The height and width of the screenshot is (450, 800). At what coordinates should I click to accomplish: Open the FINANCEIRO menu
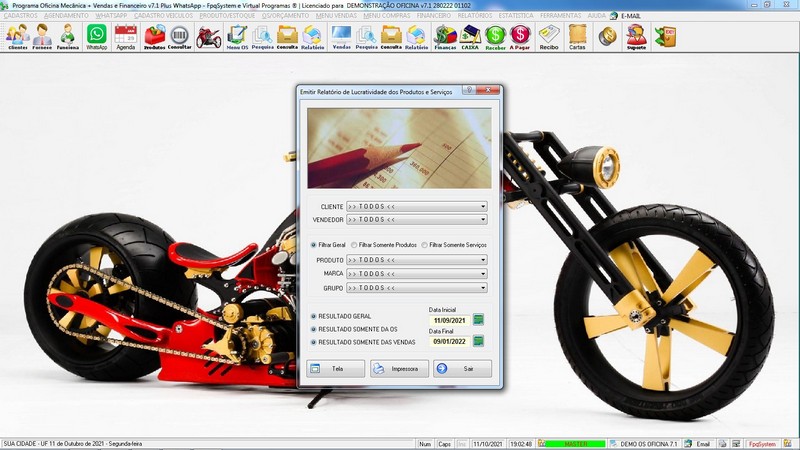pos(434,16)
